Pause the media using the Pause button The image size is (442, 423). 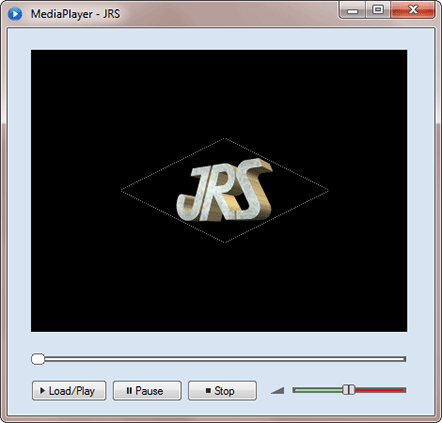(x=147, y=390)
